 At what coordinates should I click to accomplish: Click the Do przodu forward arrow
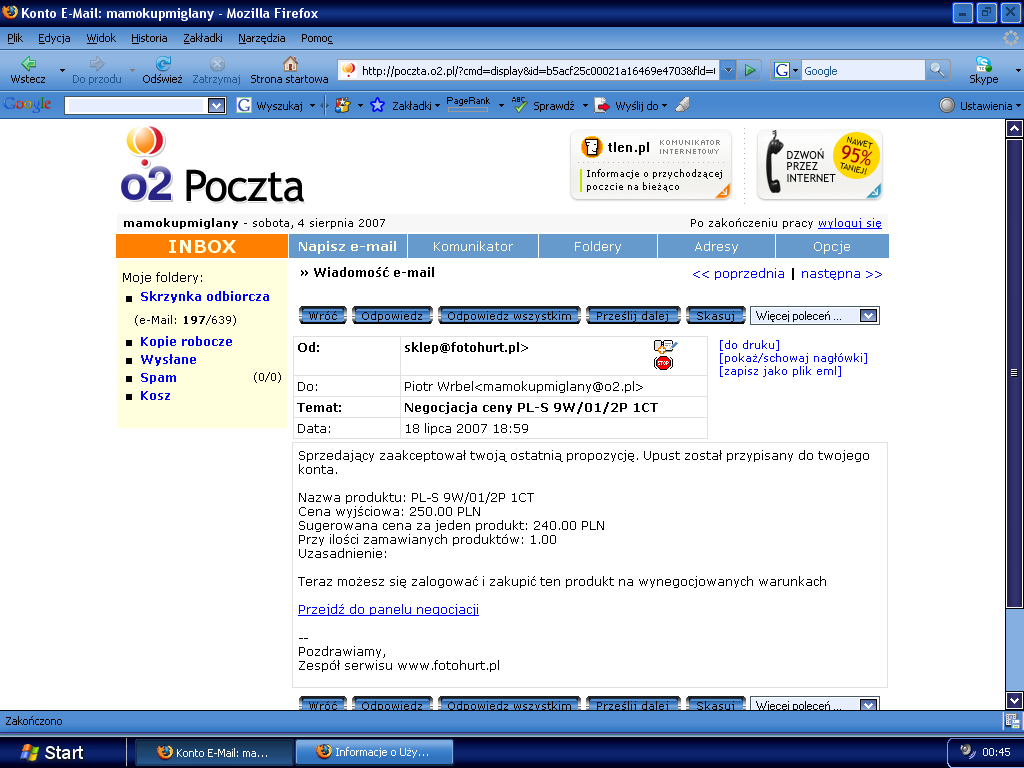(97, 63)
